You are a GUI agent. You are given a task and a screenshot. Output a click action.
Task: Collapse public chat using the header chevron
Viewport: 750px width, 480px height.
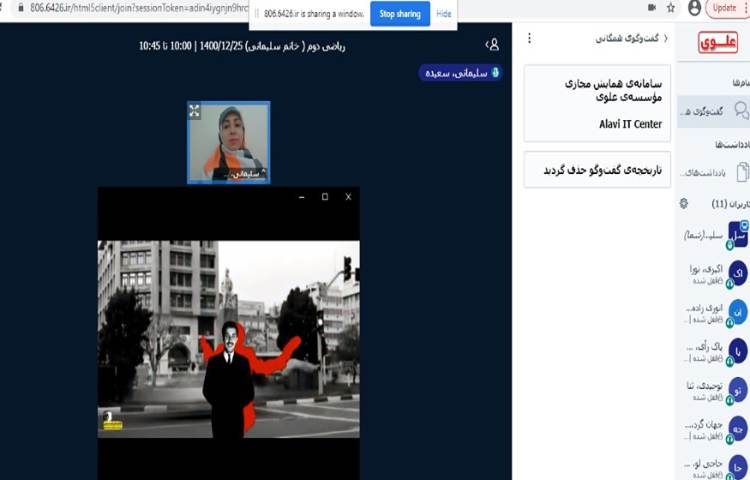(x=666, y=38)
